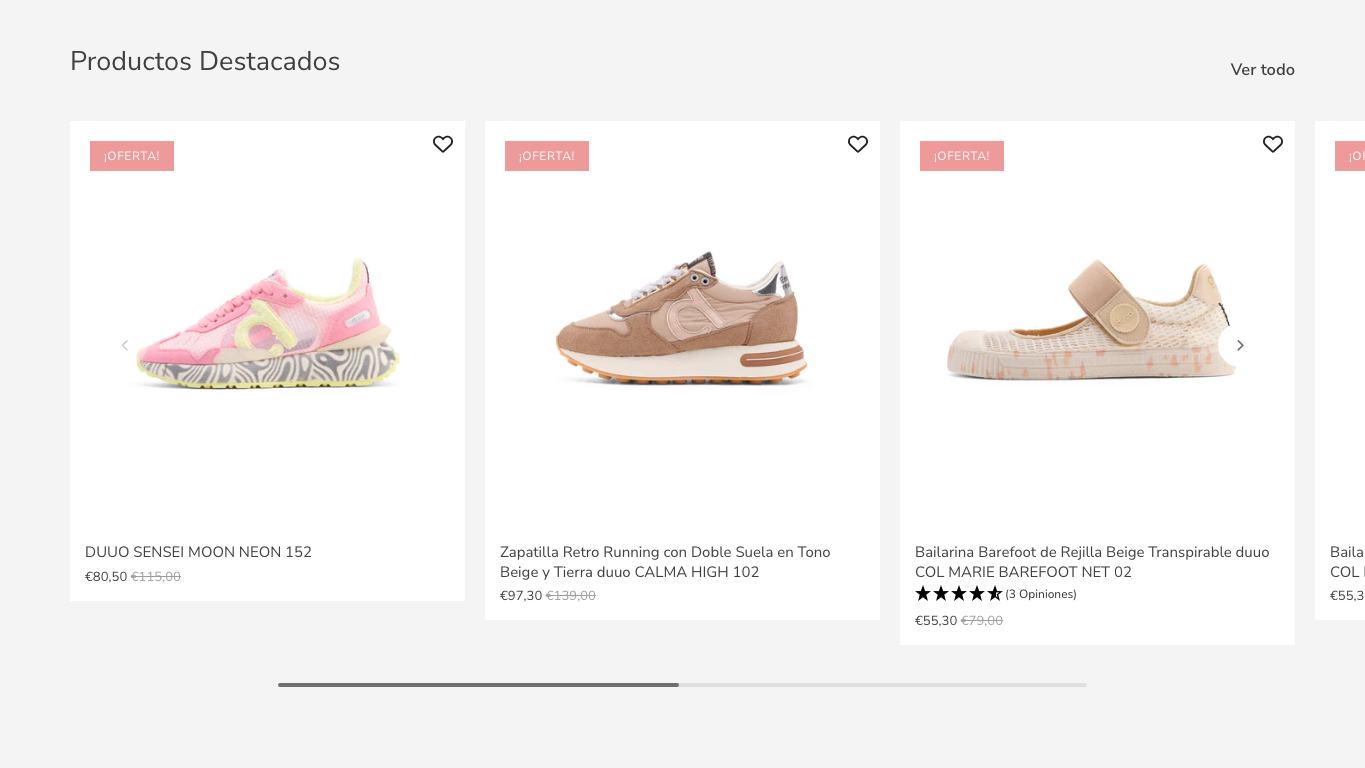1365x768 pixels.
Task: Add CALMA HIGH 102 sneaker to wishlist
Action: point(858,144)
